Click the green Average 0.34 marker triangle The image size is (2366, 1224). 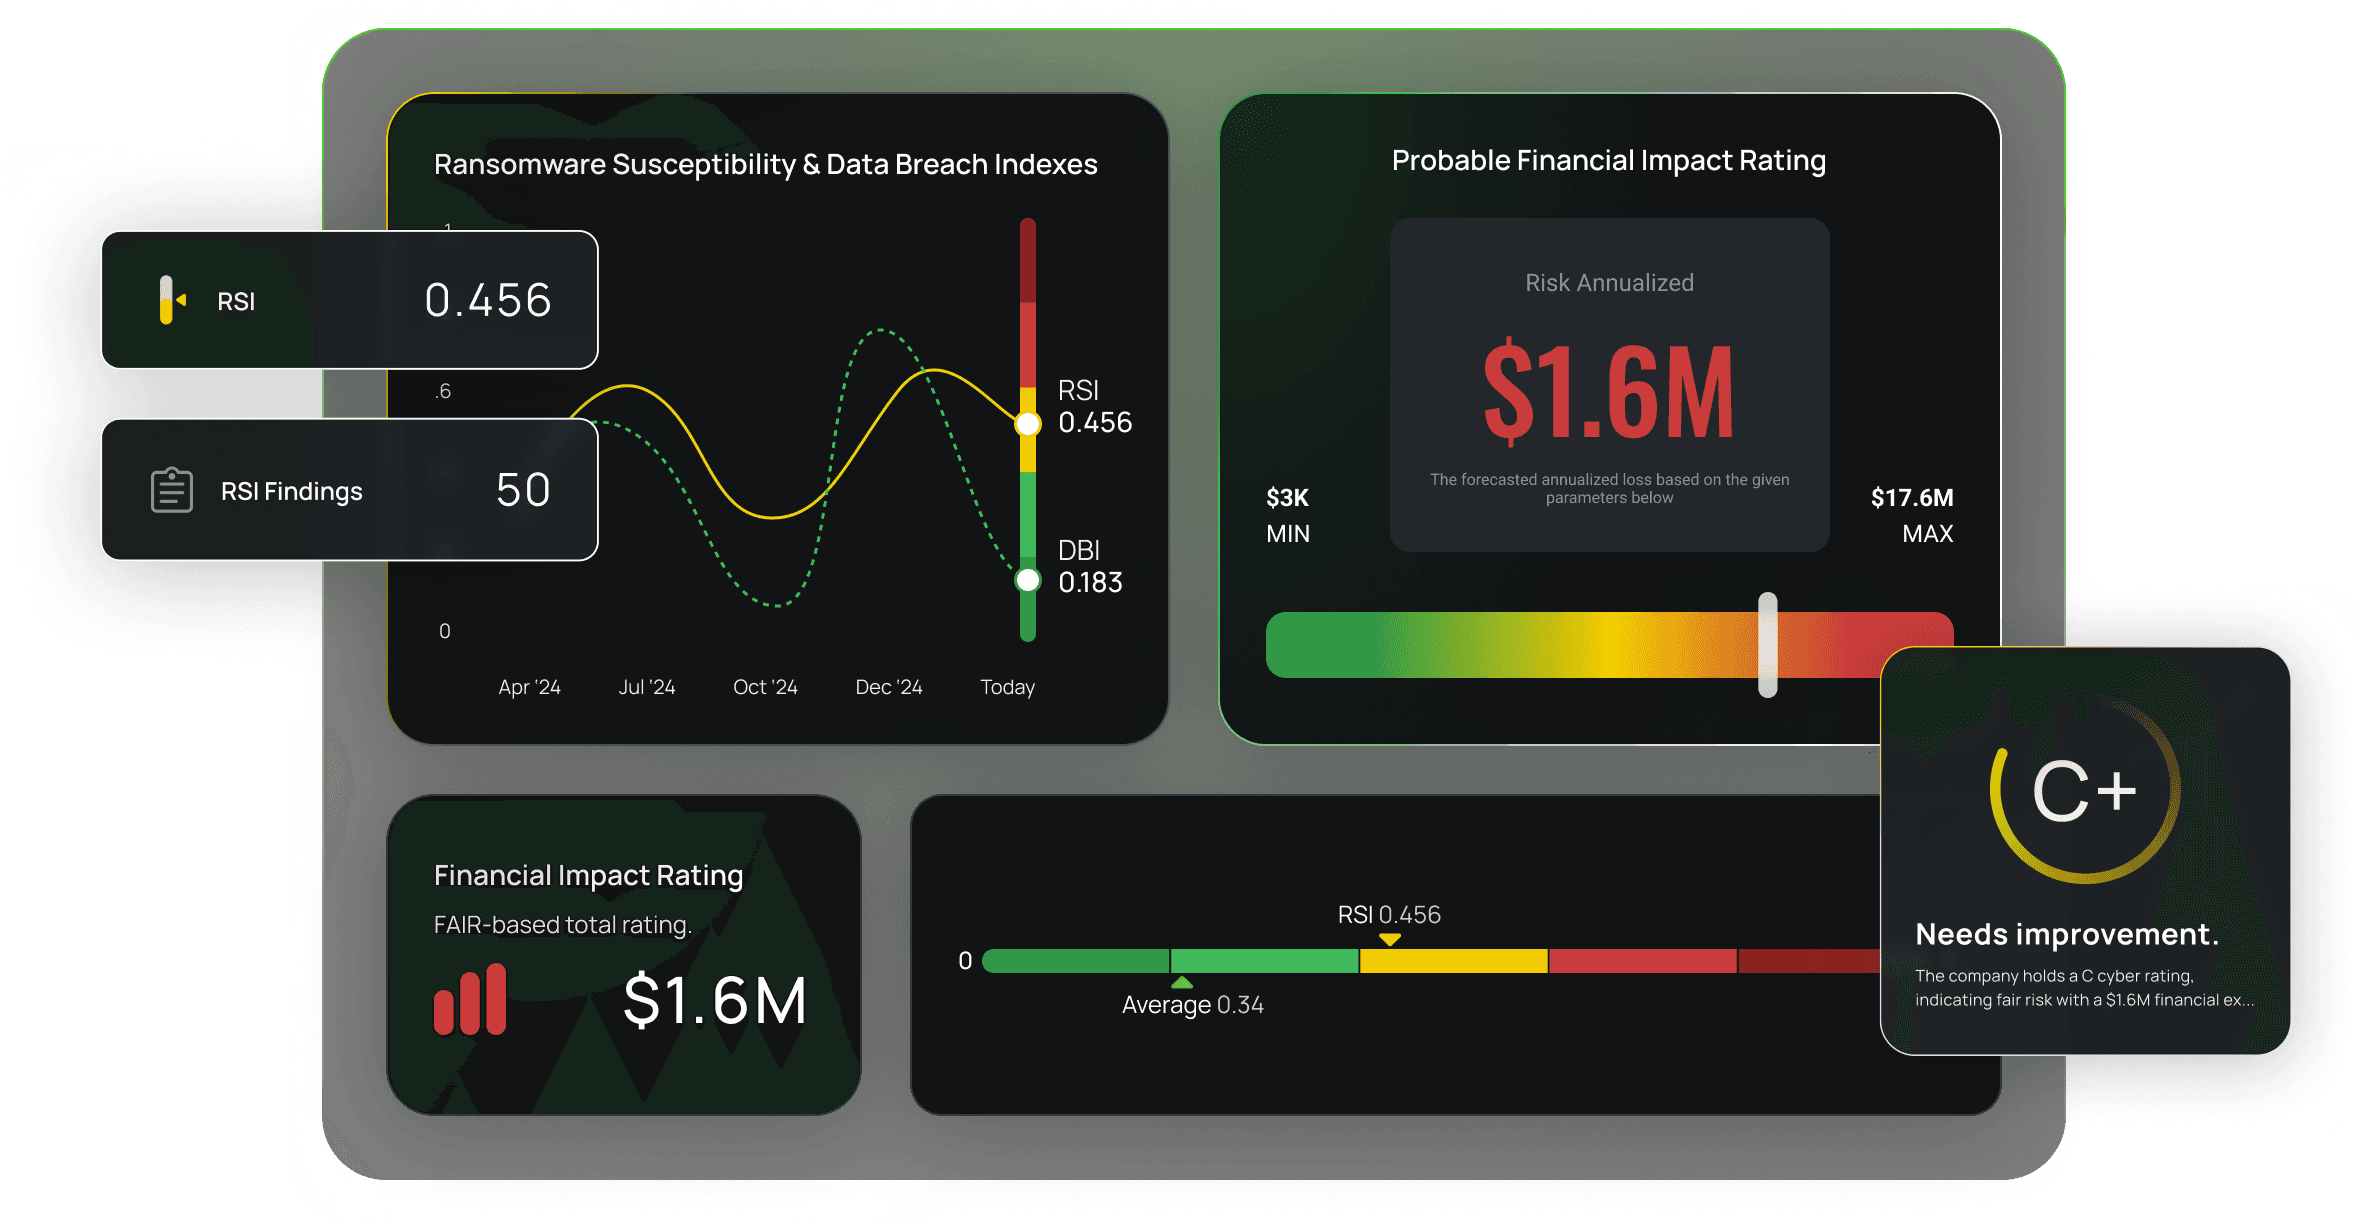[1182, 982]
